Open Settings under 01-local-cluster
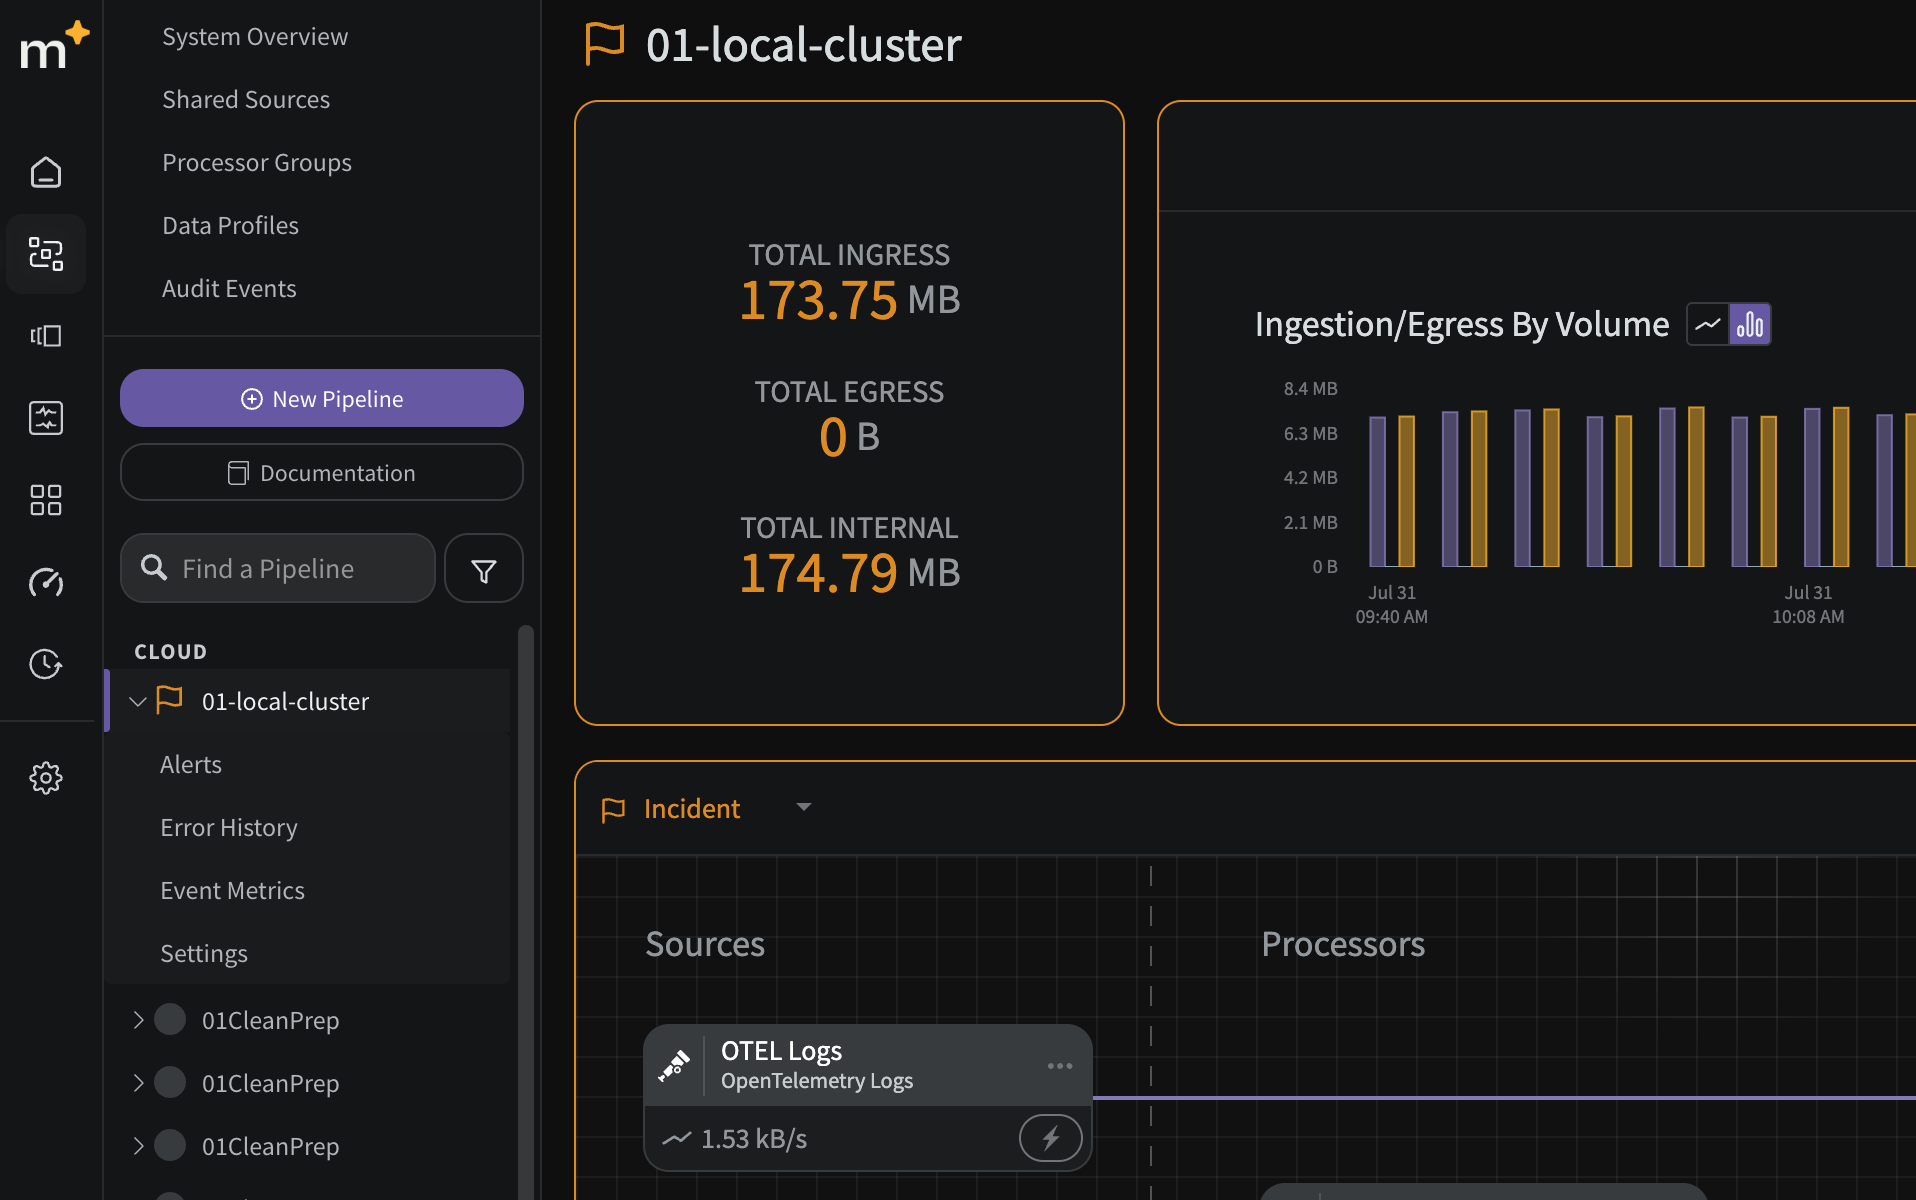Viewport: 1916px width, 1200px height. [x=204, y=954]
